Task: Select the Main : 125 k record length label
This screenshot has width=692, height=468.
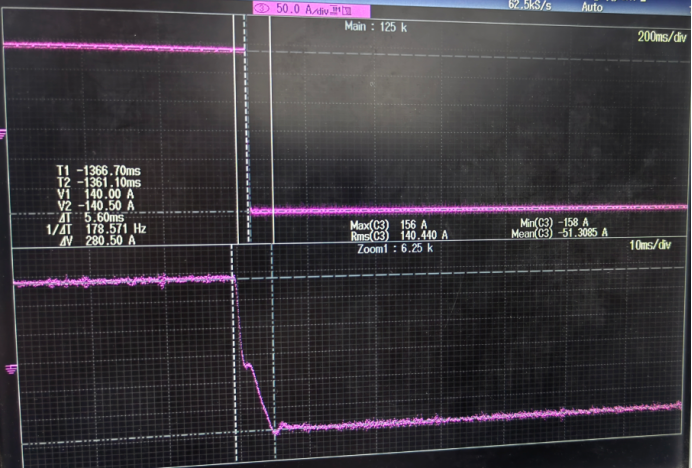Action: [375, 27]
